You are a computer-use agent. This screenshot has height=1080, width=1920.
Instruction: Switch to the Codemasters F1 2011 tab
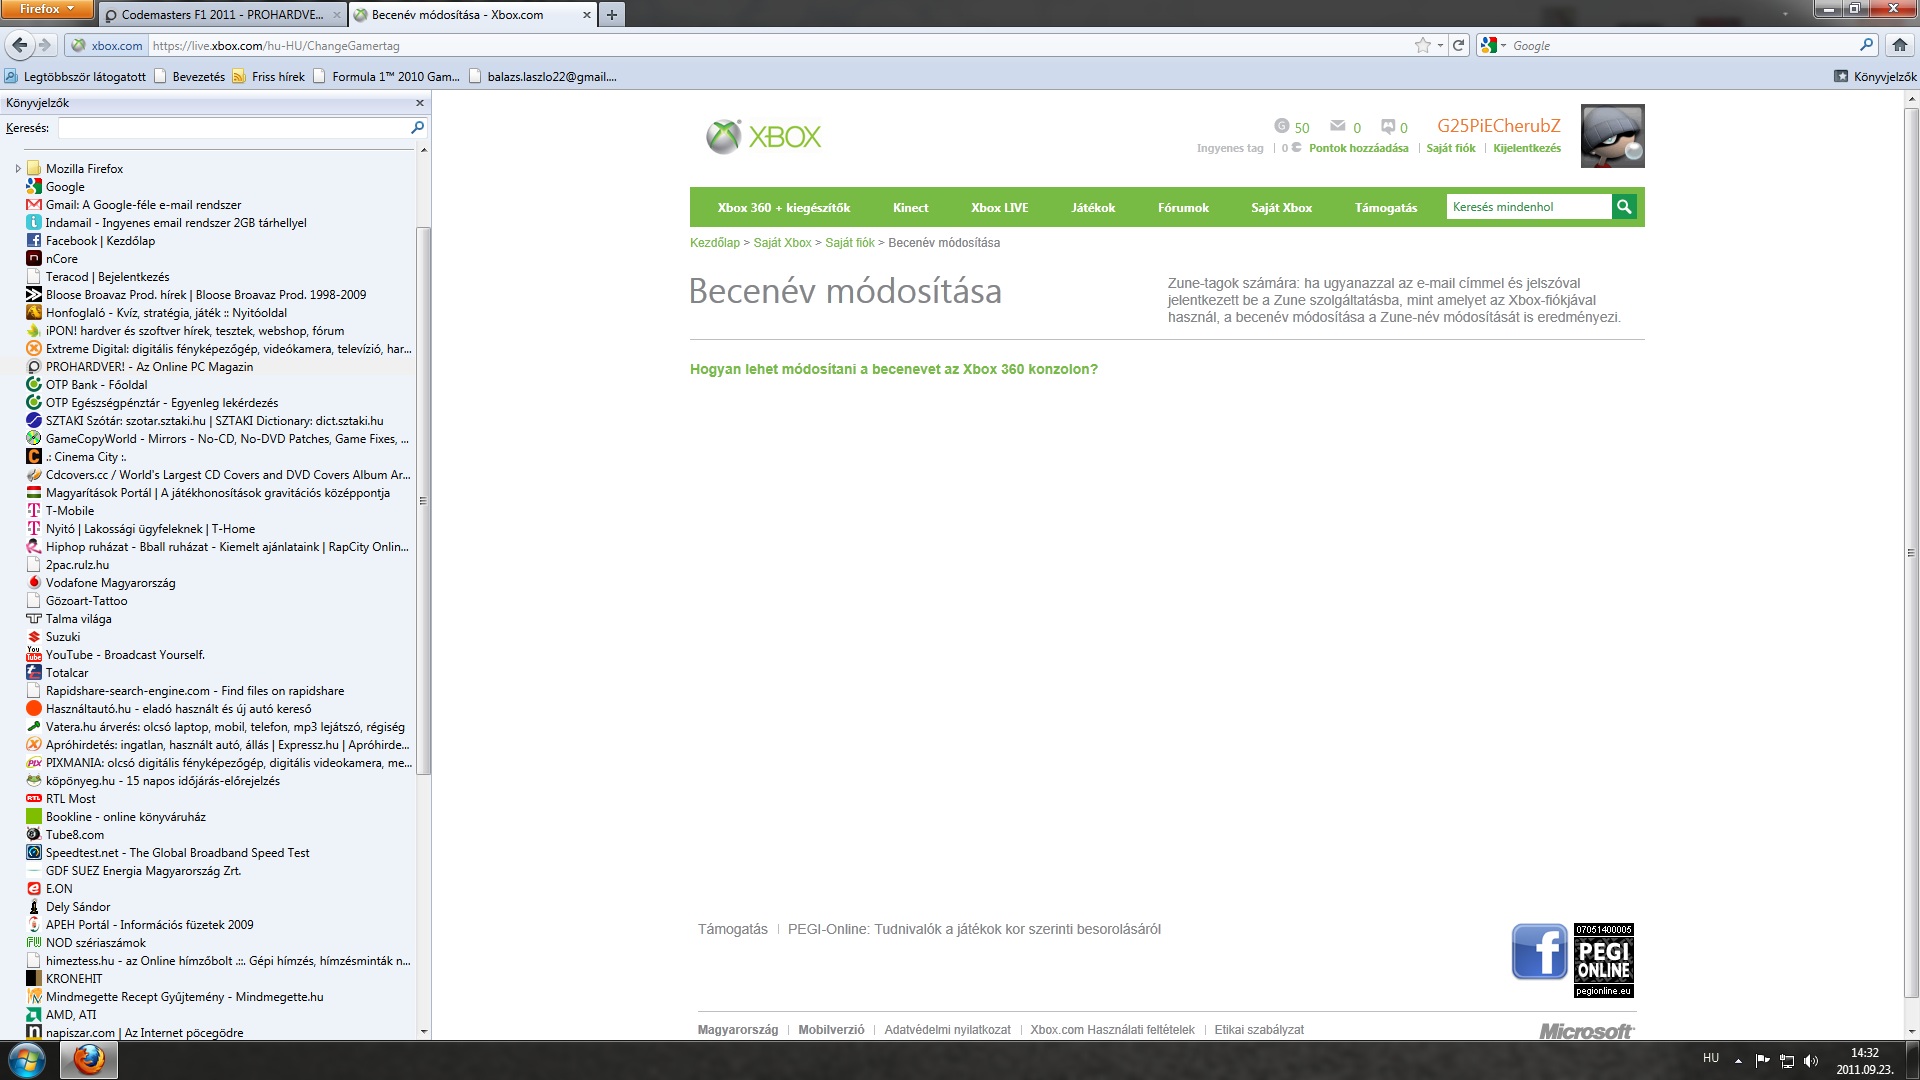pos(222,15)
